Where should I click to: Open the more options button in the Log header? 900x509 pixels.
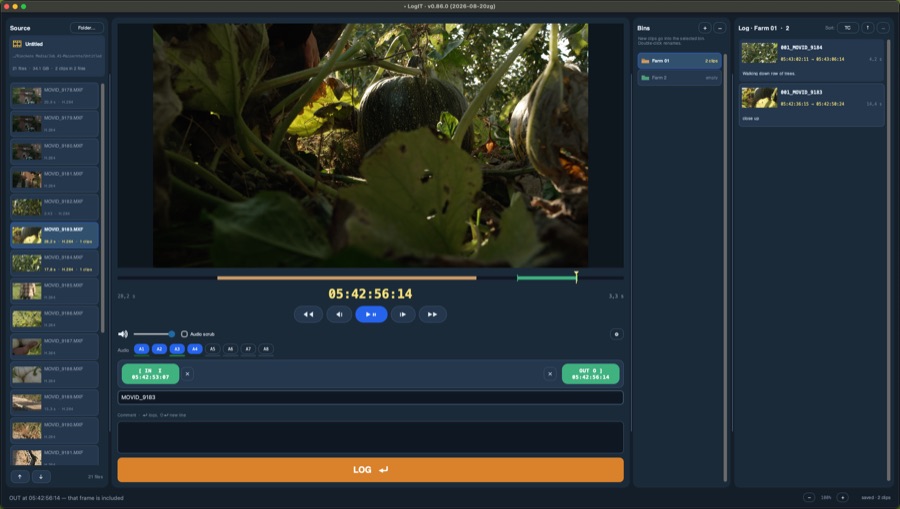(x=883, y=28)
